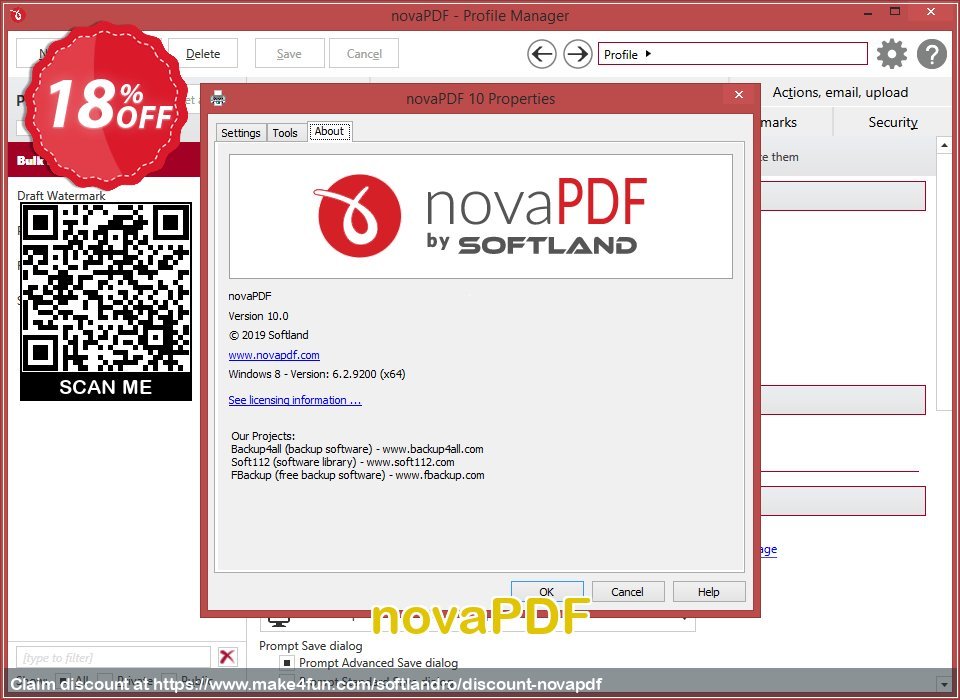Switch to the Tools tab
The width and height of the screenshot is (960, 700).
pos(285,132)
